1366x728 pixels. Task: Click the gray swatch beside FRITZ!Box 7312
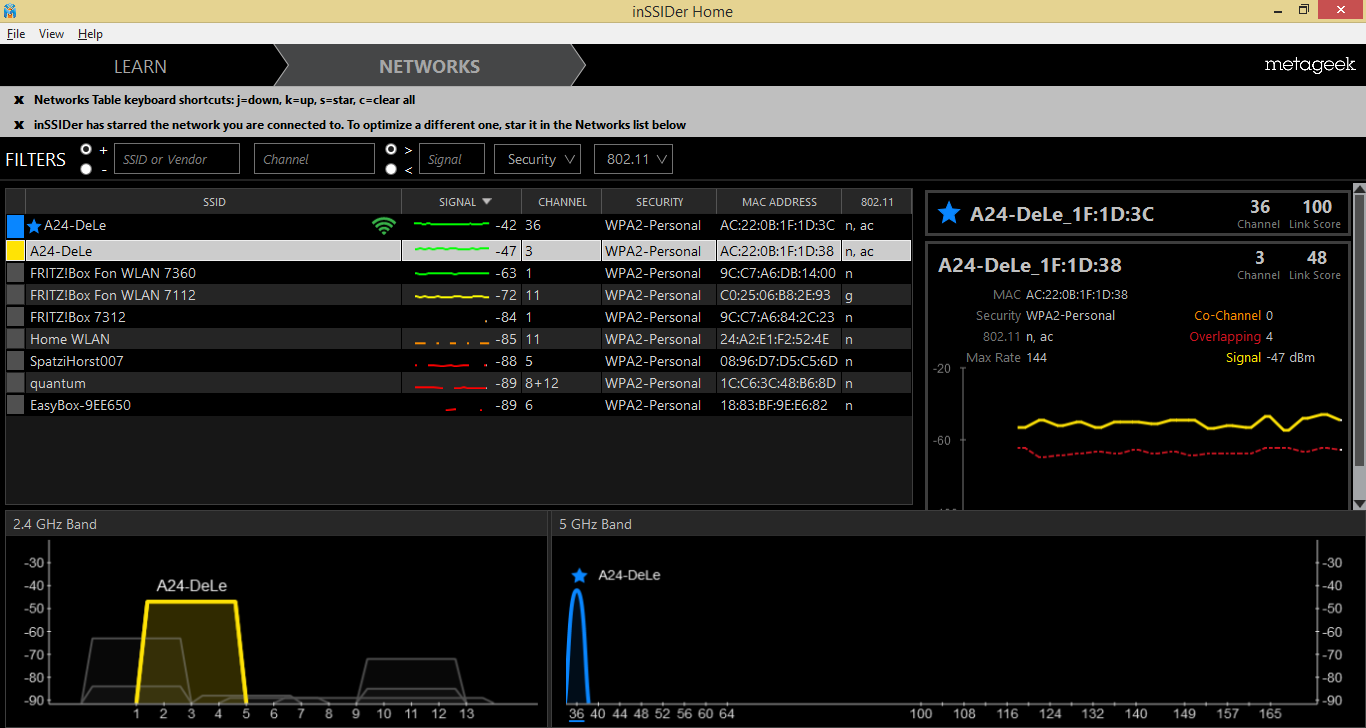(x=15, y=317)
